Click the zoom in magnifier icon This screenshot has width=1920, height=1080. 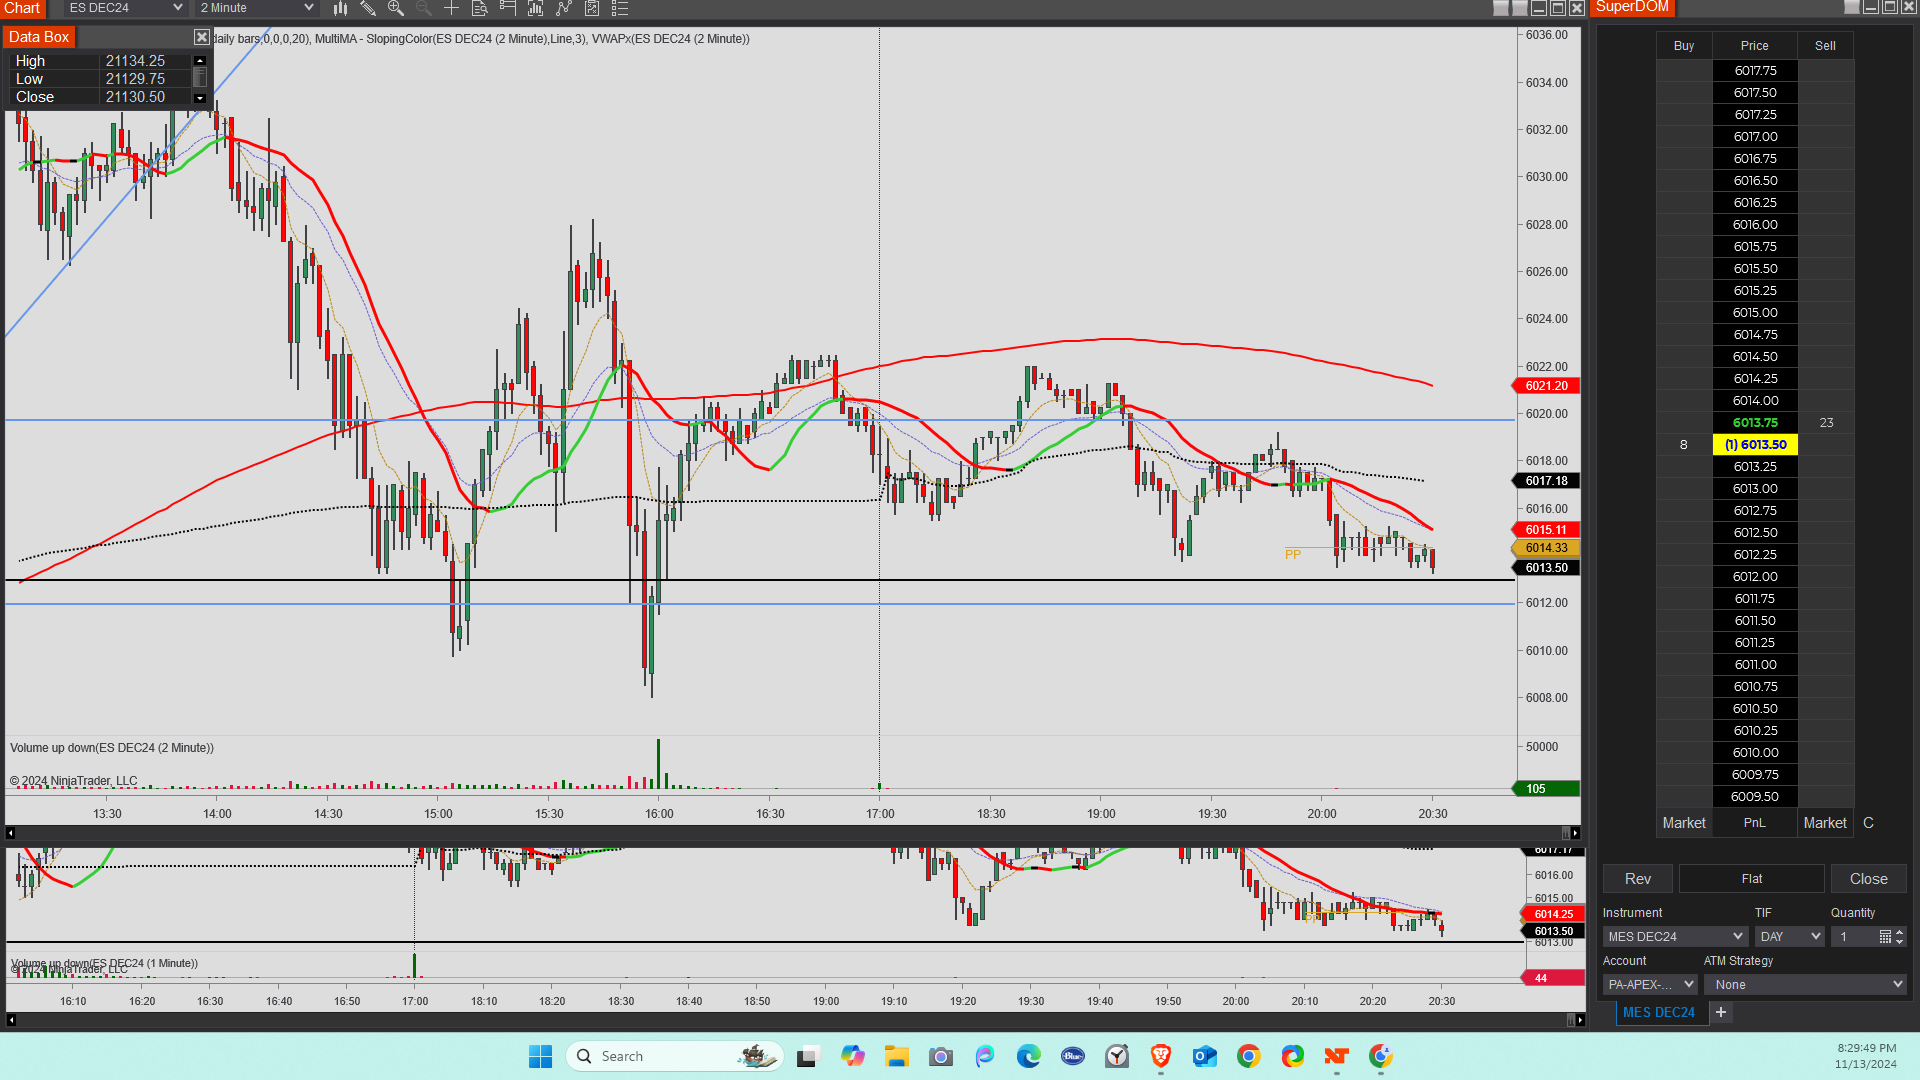click(x=396, y=8)
